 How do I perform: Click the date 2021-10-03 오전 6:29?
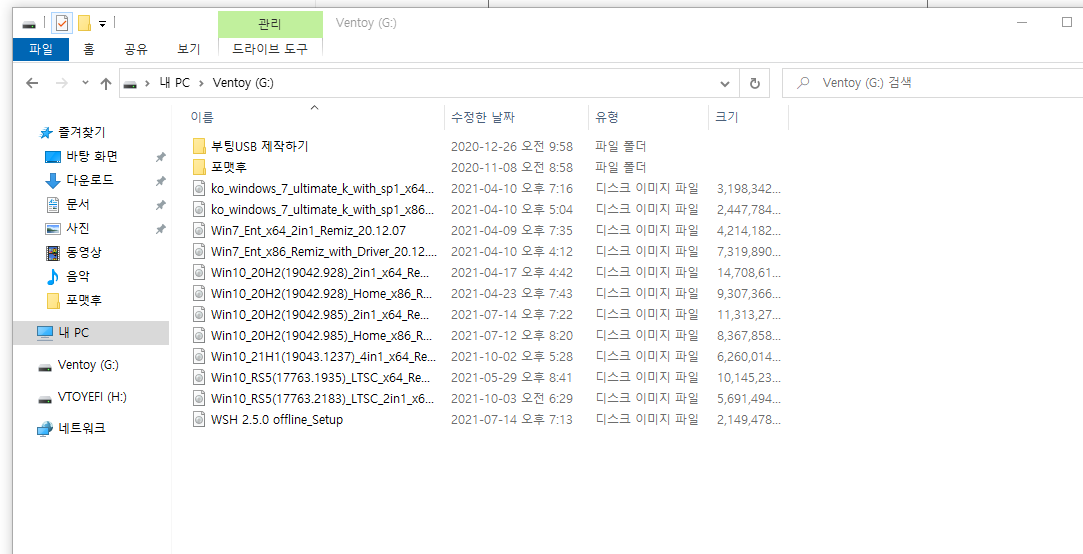coord(512,399)
